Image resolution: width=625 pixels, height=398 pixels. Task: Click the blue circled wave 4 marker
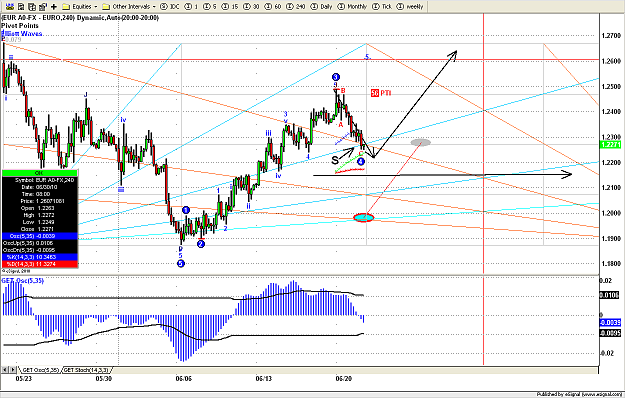(x=360, y=161)
